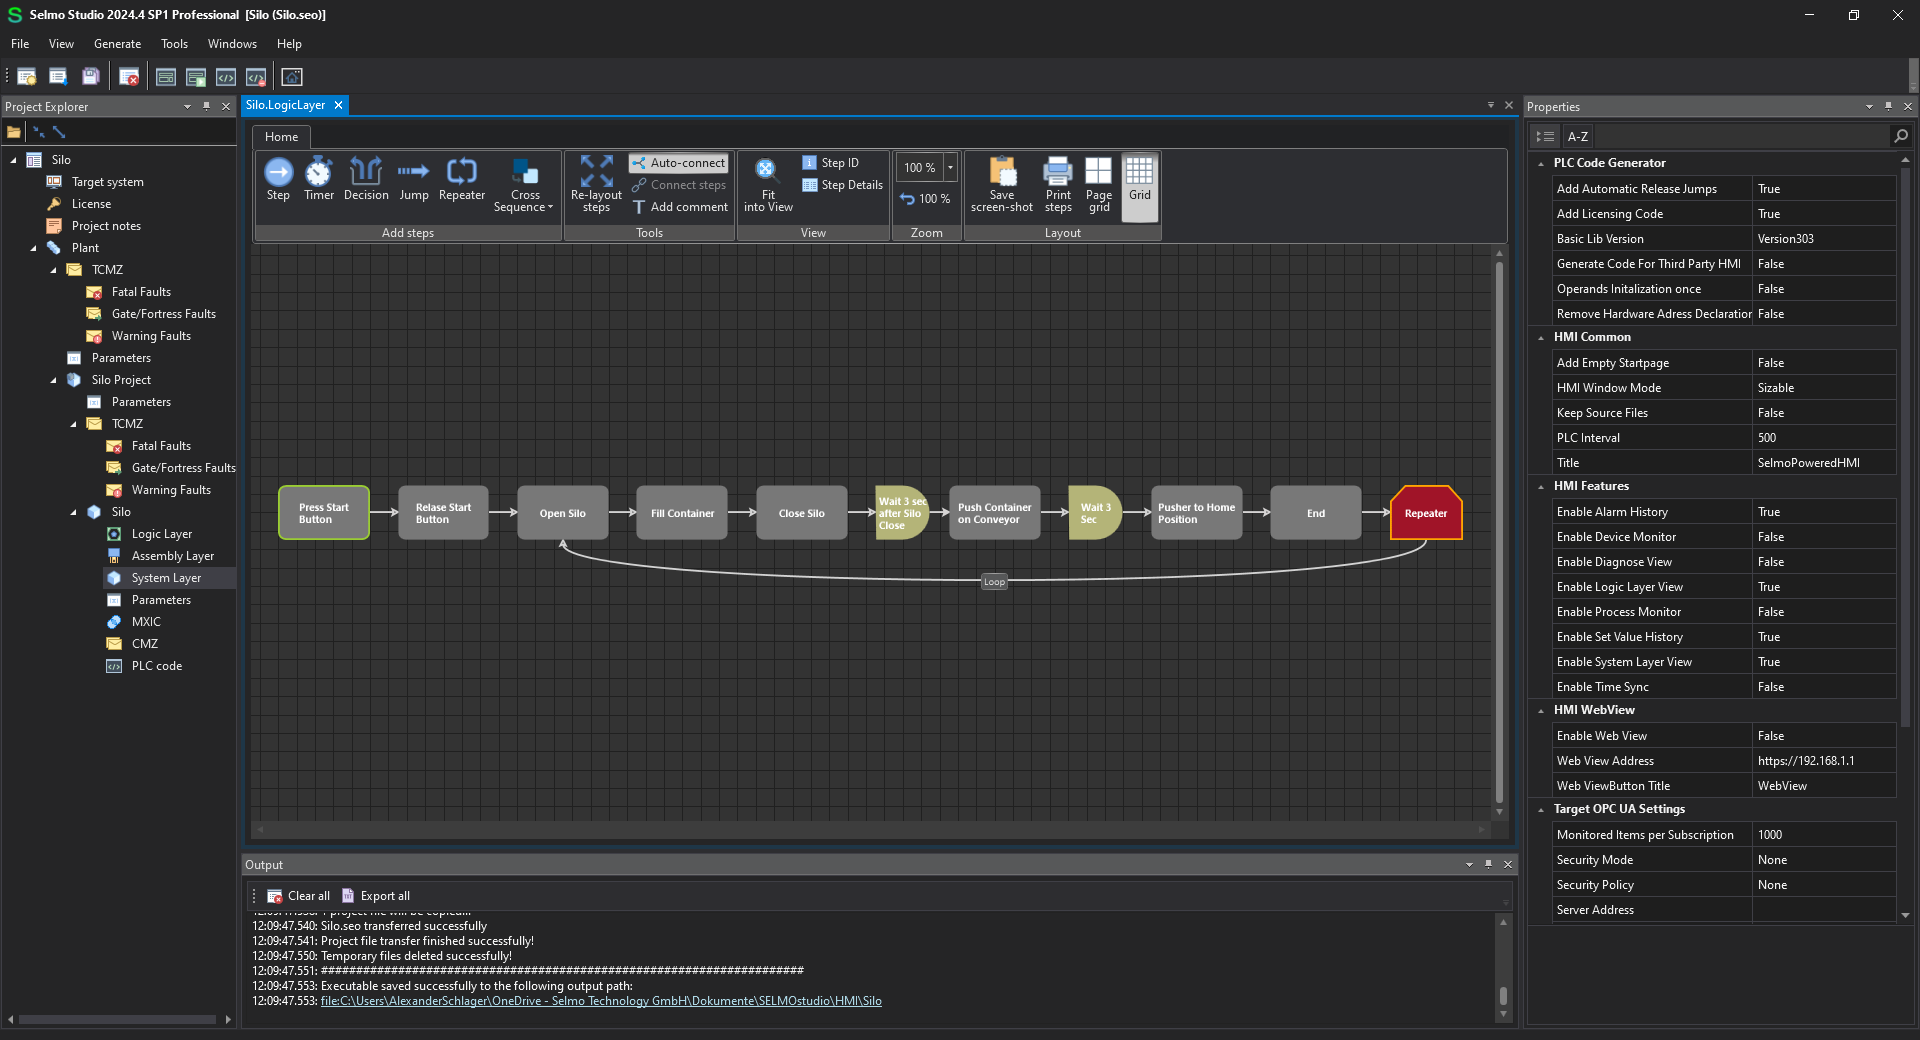
Task: Select PLC code tree item
Action: pyautogui.click(x=156, y=666)
